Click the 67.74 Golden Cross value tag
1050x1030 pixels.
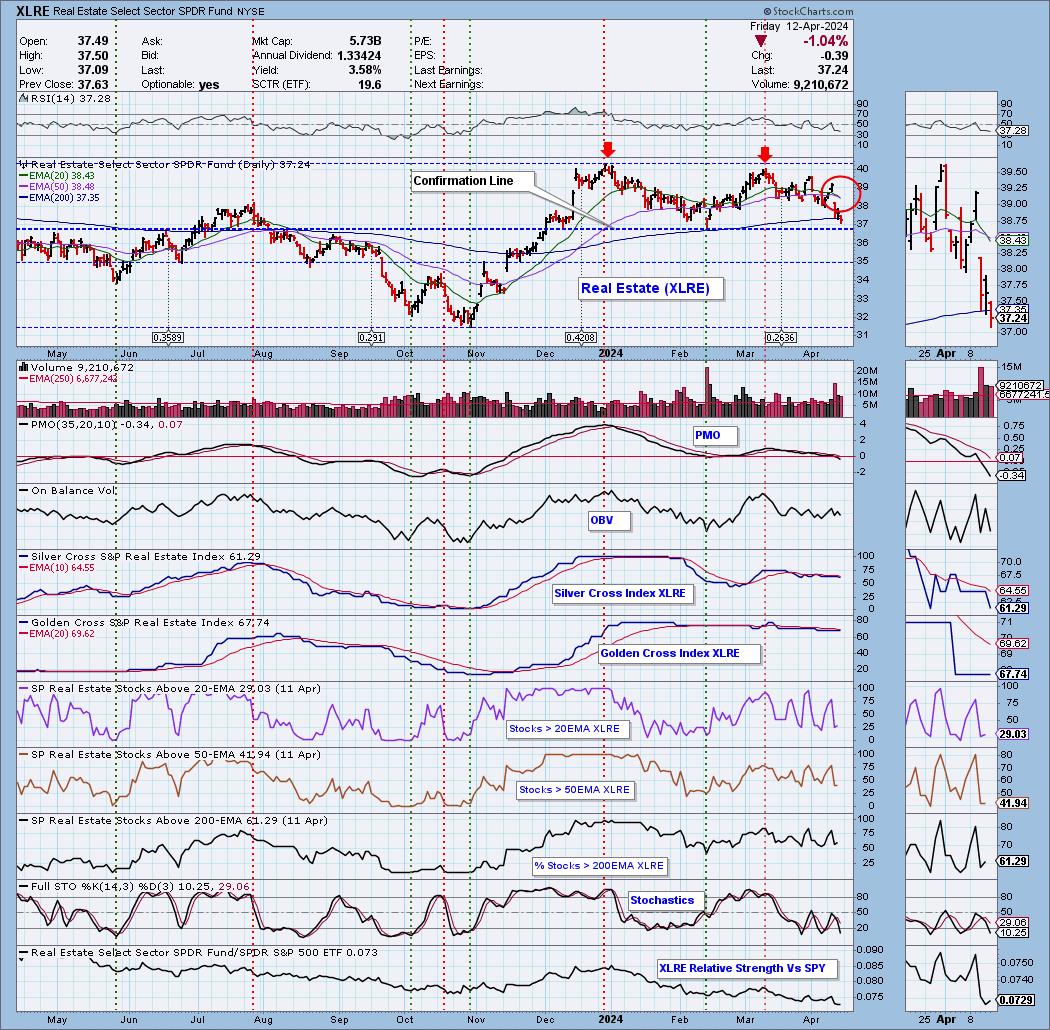pyautogui.click(x=1013, y=674)
